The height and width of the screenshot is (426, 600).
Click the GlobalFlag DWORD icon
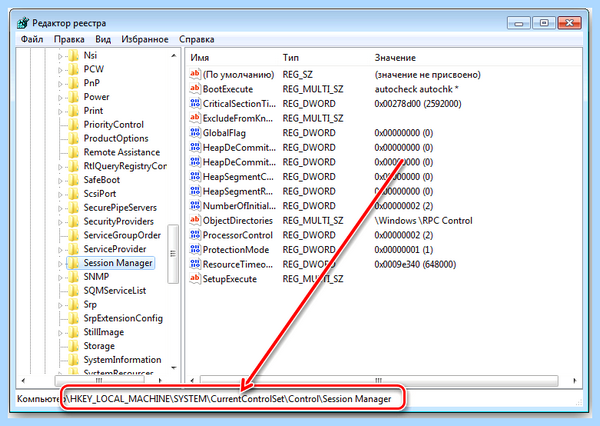coord(195,132)
